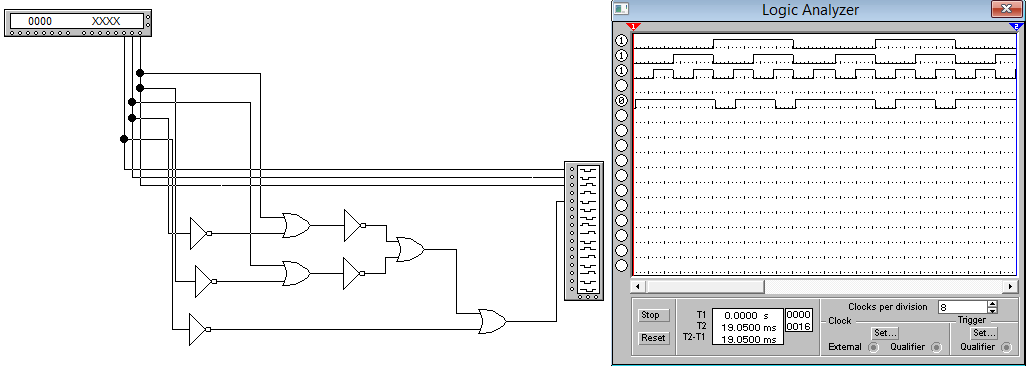Decrease Clocks per division with down arrow

click(992, 310)
